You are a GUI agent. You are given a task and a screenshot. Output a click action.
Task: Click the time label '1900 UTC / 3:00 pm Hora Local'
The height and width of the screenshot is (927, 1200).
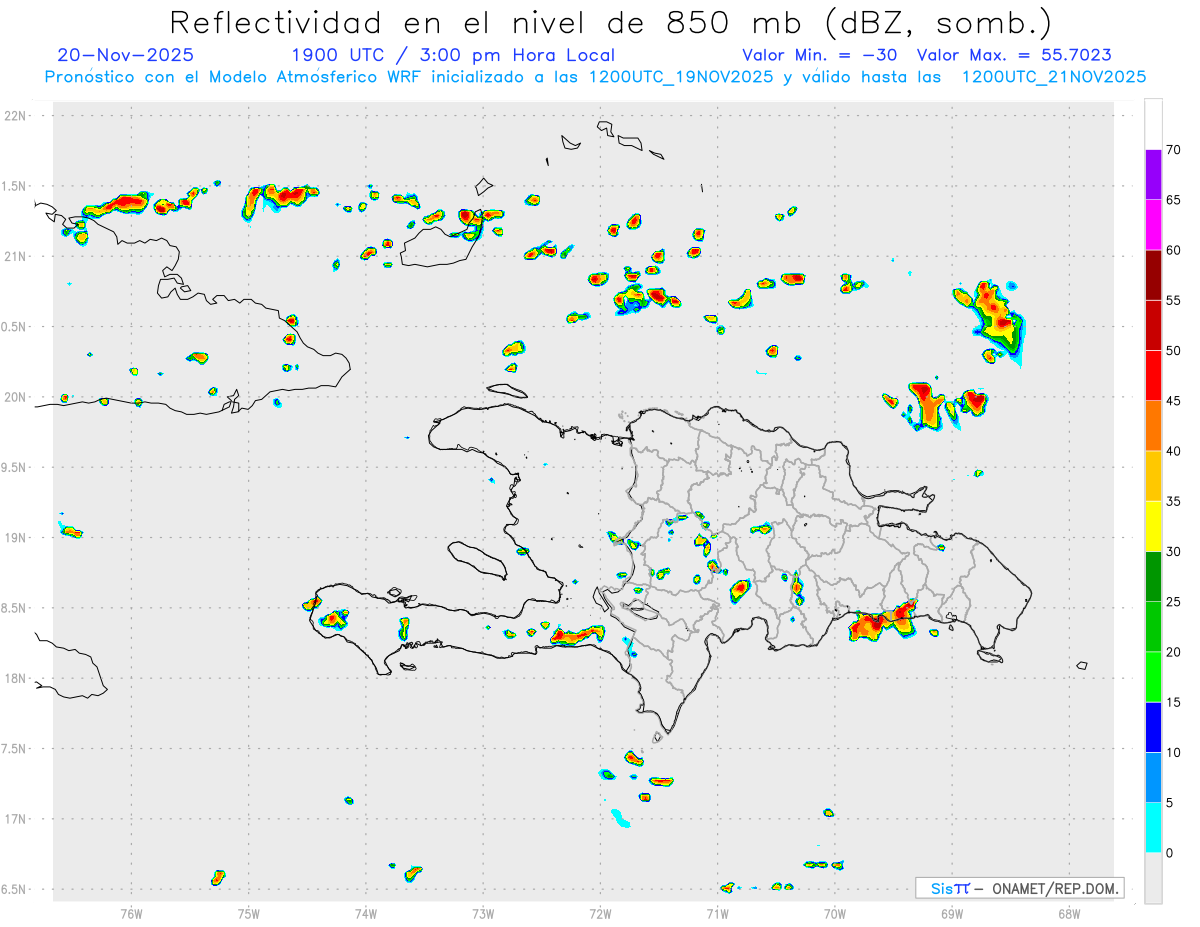coord(453,55)
